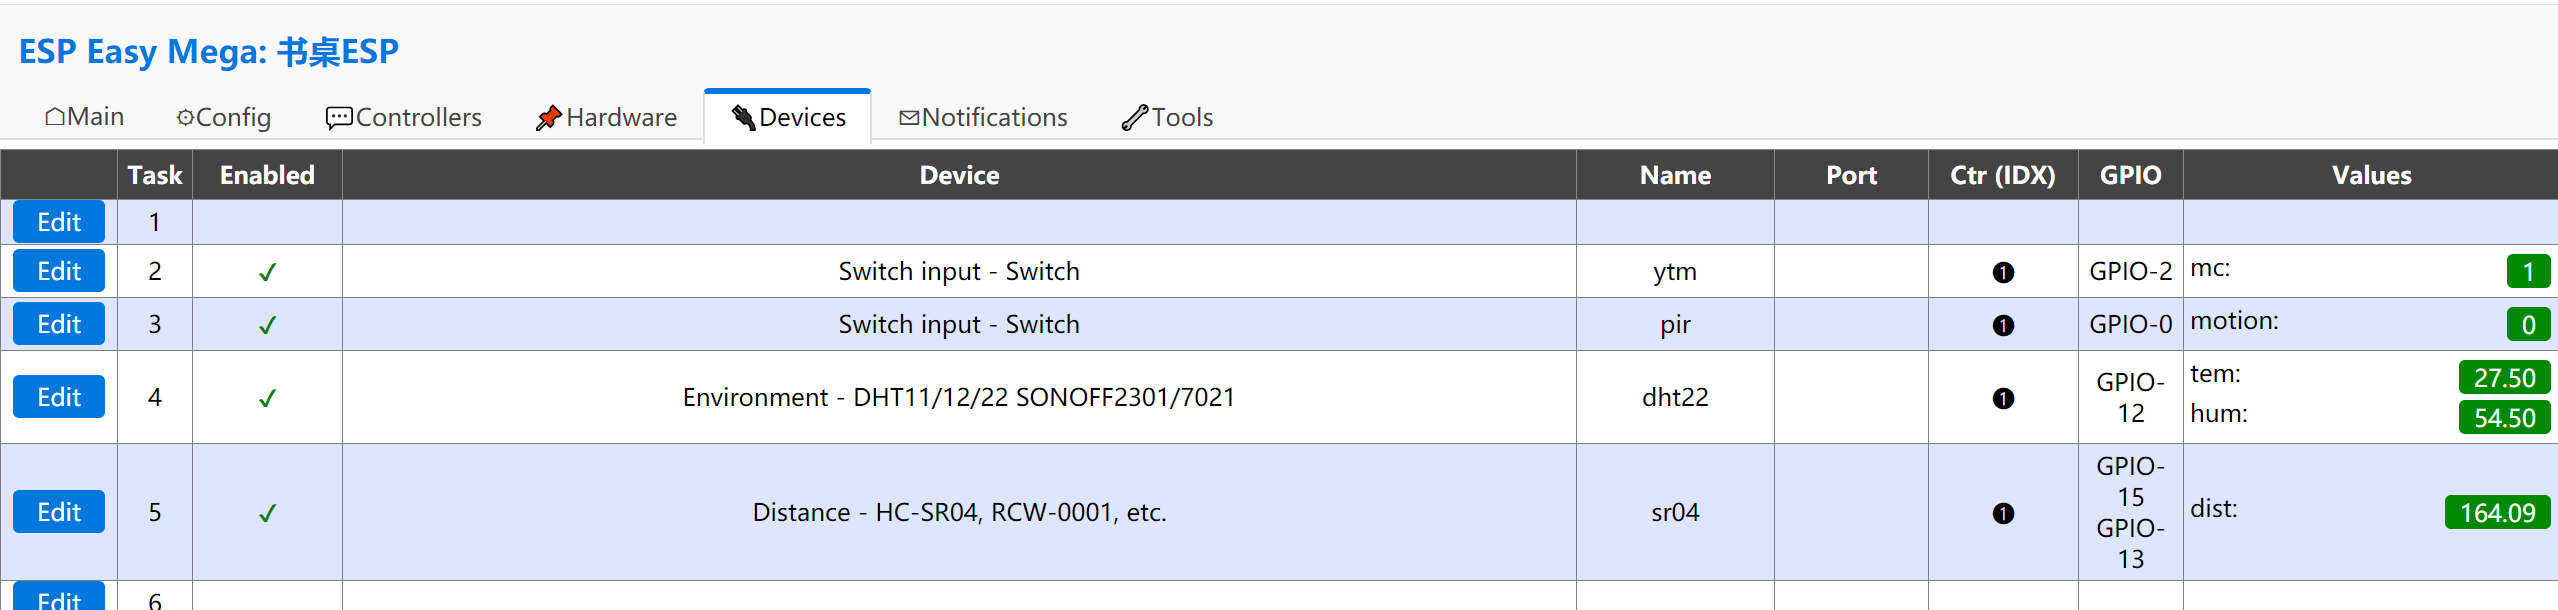The height and width of the screenshot is (610, 2558).
Task: Click the enabled checkmark for pir task
Action: pyautogui.click(x=267, y=325)
